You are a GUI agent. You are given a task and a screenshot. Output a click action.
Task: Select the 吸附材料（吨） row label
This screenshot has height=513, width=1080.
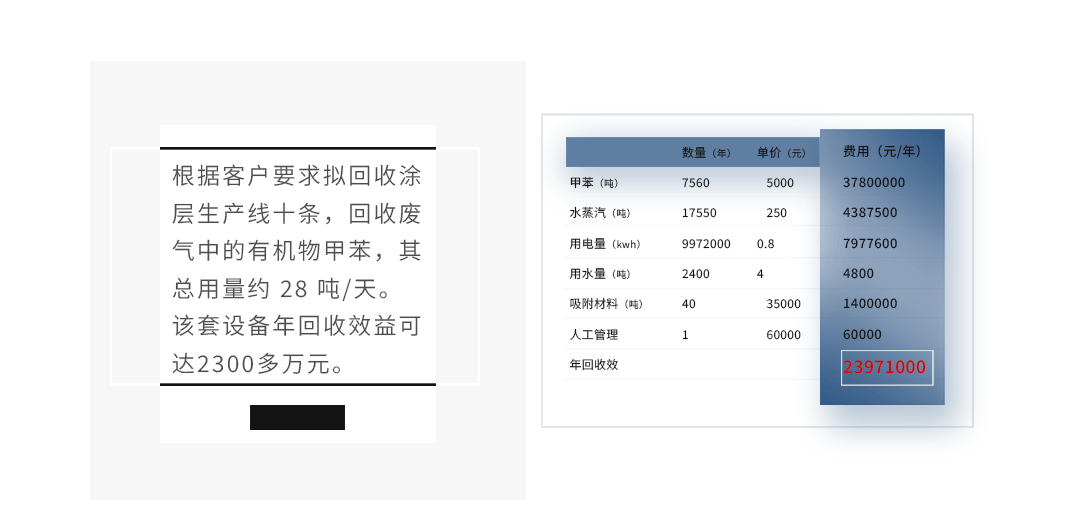606,304
